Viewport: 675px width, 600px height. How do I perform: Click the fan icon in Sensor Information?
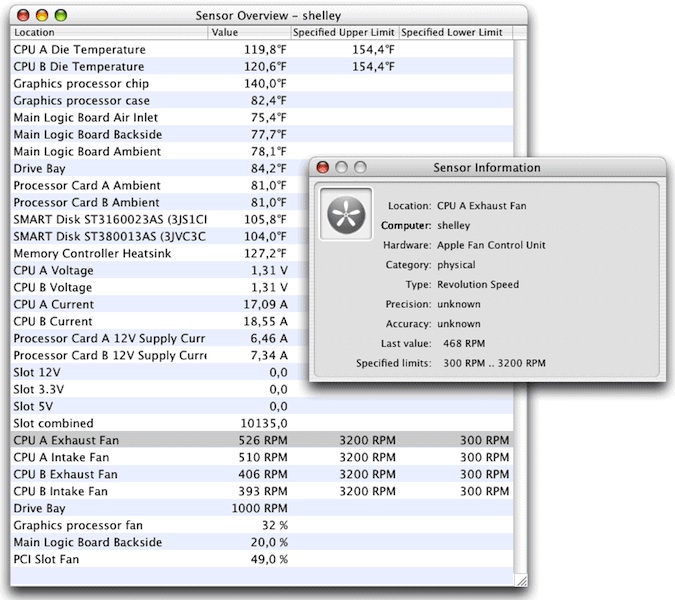tap(345, 213)
